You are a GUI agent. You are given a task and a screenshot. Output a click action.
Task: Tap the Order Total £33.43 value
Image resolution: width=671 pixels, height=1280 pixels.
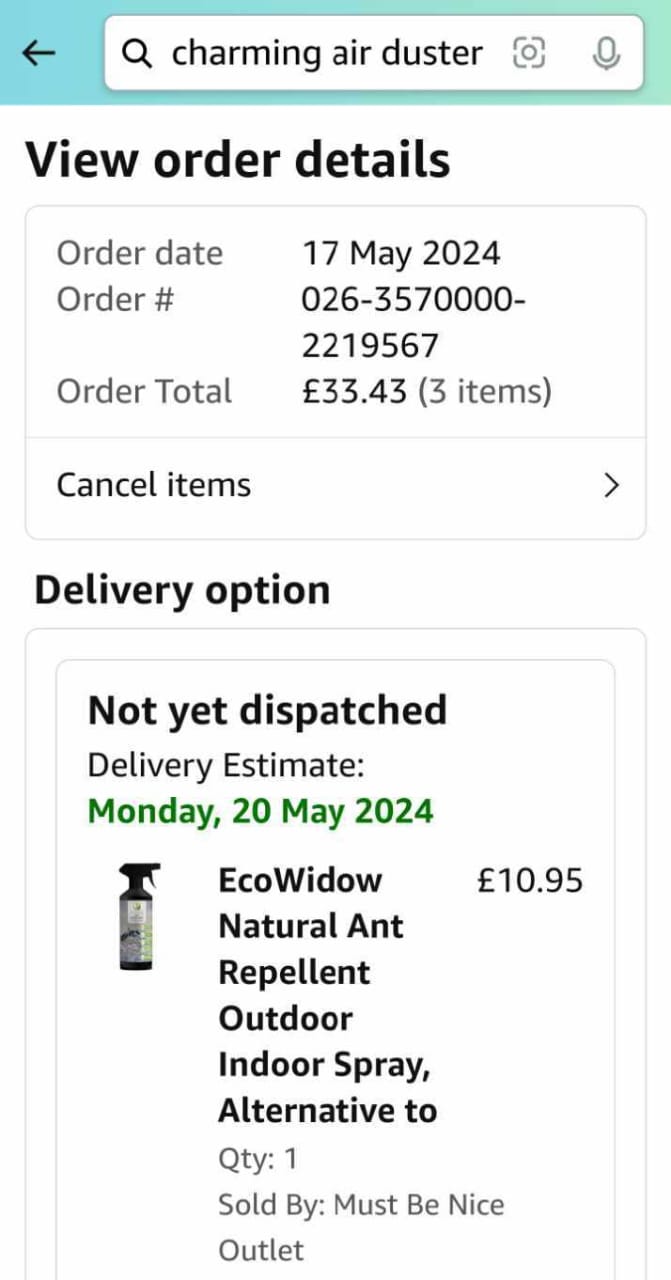(x=355, y=392)
